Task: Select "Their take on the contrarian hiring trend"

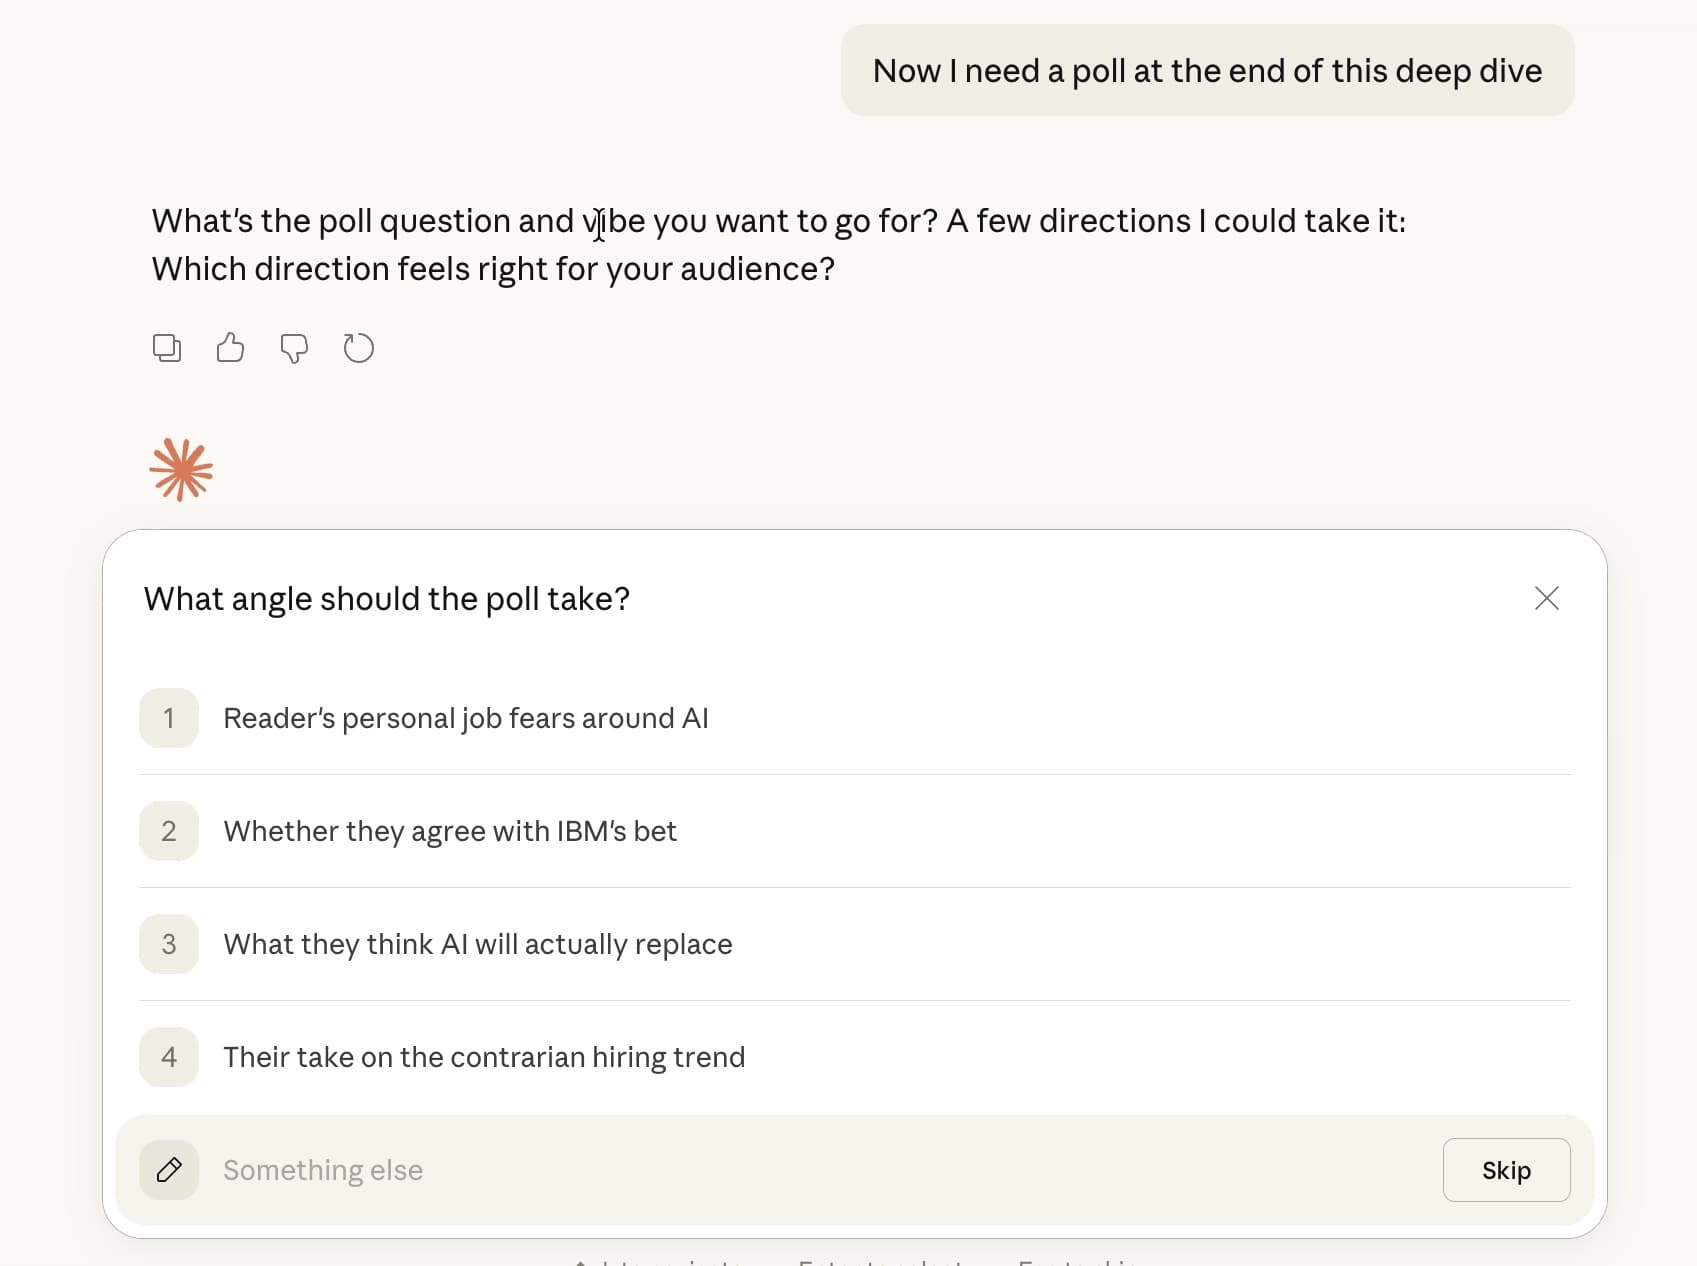Action: click(x=484, y=1057)
